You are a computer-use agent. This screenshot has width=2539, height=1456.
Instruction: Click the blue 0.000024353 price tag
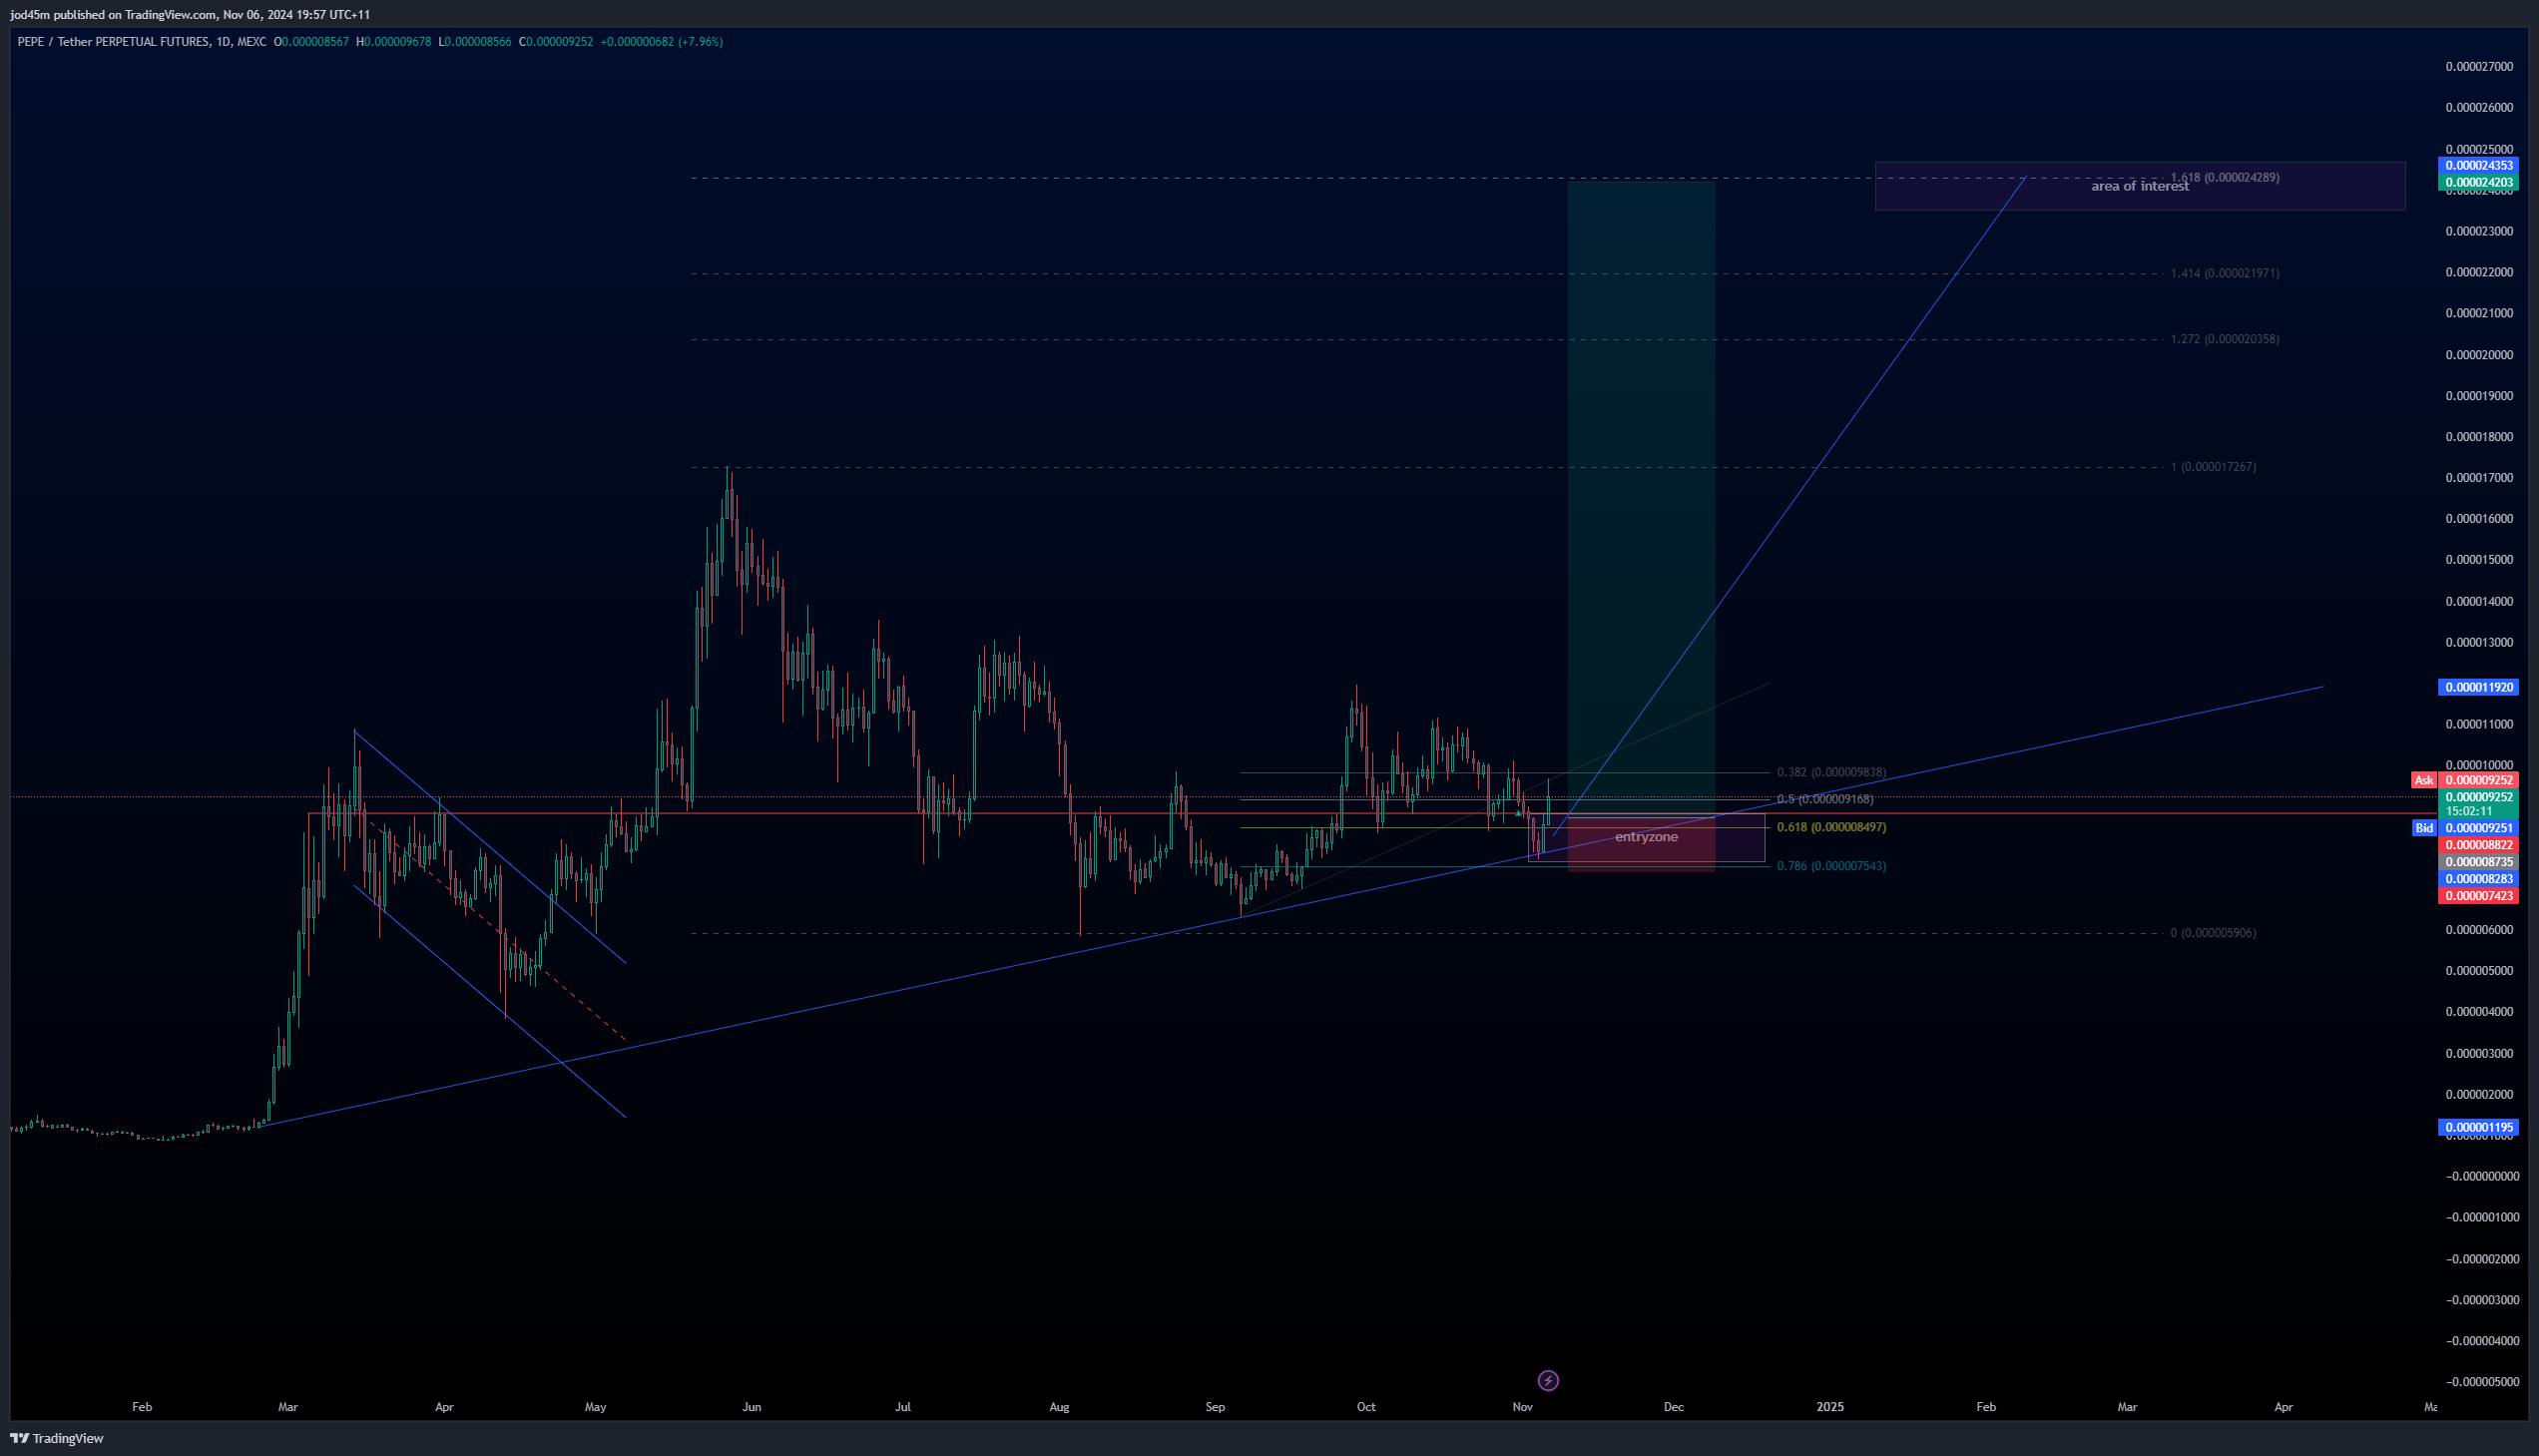[2478, 165]
